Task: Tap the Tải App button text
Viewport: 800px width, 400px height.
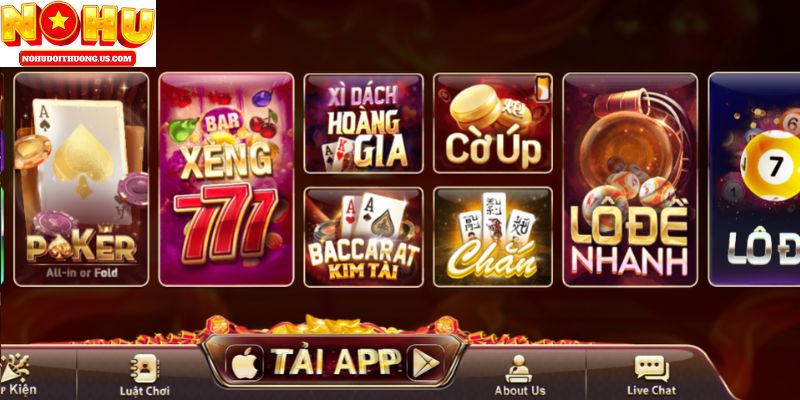Action: click(x=335, y=362)
